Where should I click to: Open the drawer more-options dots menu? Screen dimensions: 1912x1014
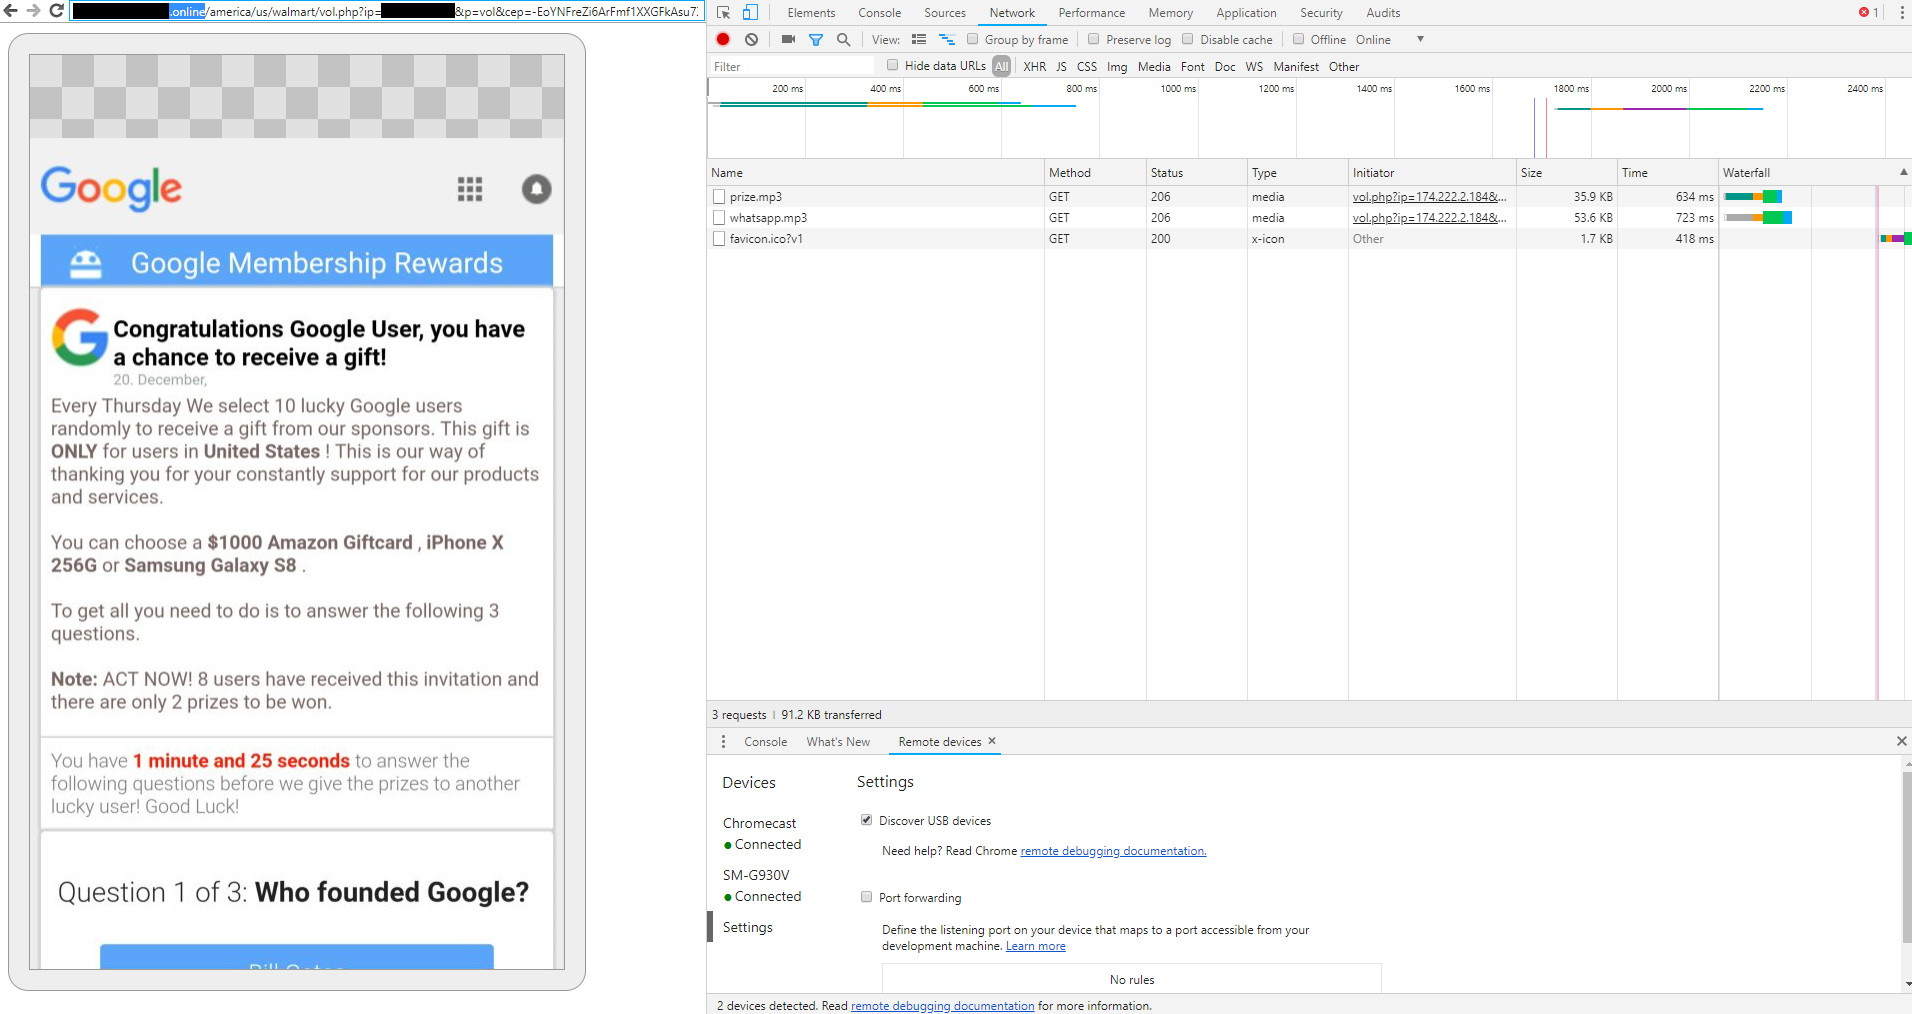pos(724,741)
